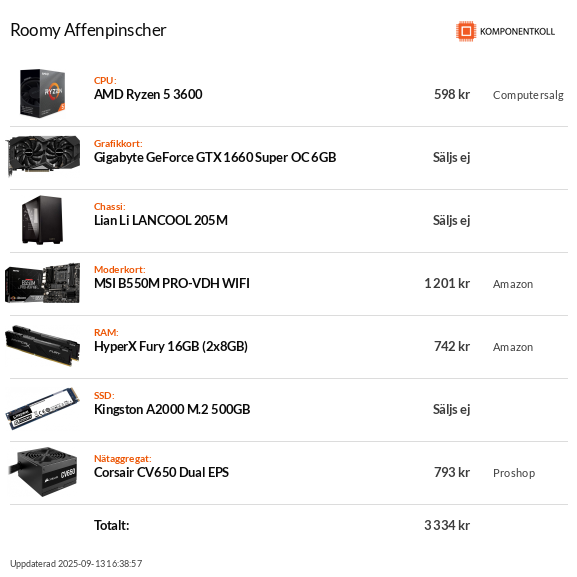
Task: Click MSI B550M PRO-VDH WIFI name
Action: [171, 283]
